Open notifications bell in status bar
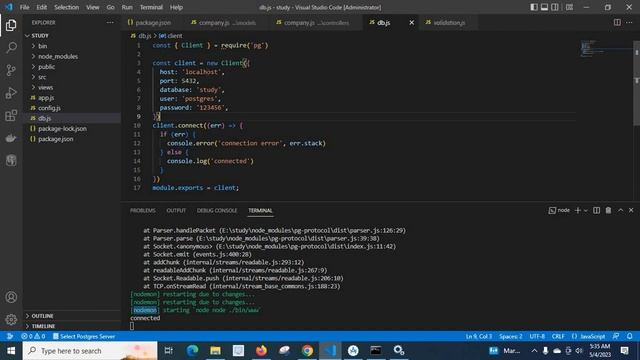Viewport: 640px width, 360px height. (x=629, y=336)
